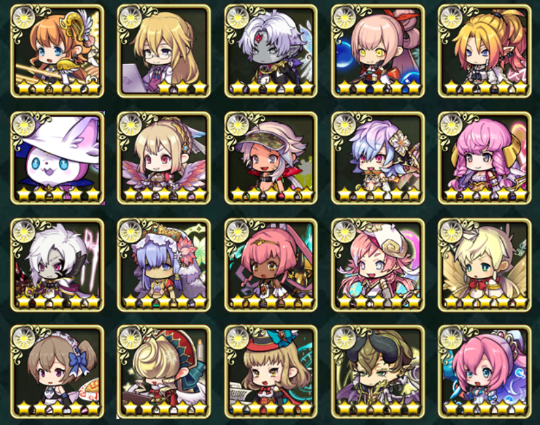540x425 pixels.
Task: Select the gray-skinned silver-haired elf character
Action: tap(271, 51)
